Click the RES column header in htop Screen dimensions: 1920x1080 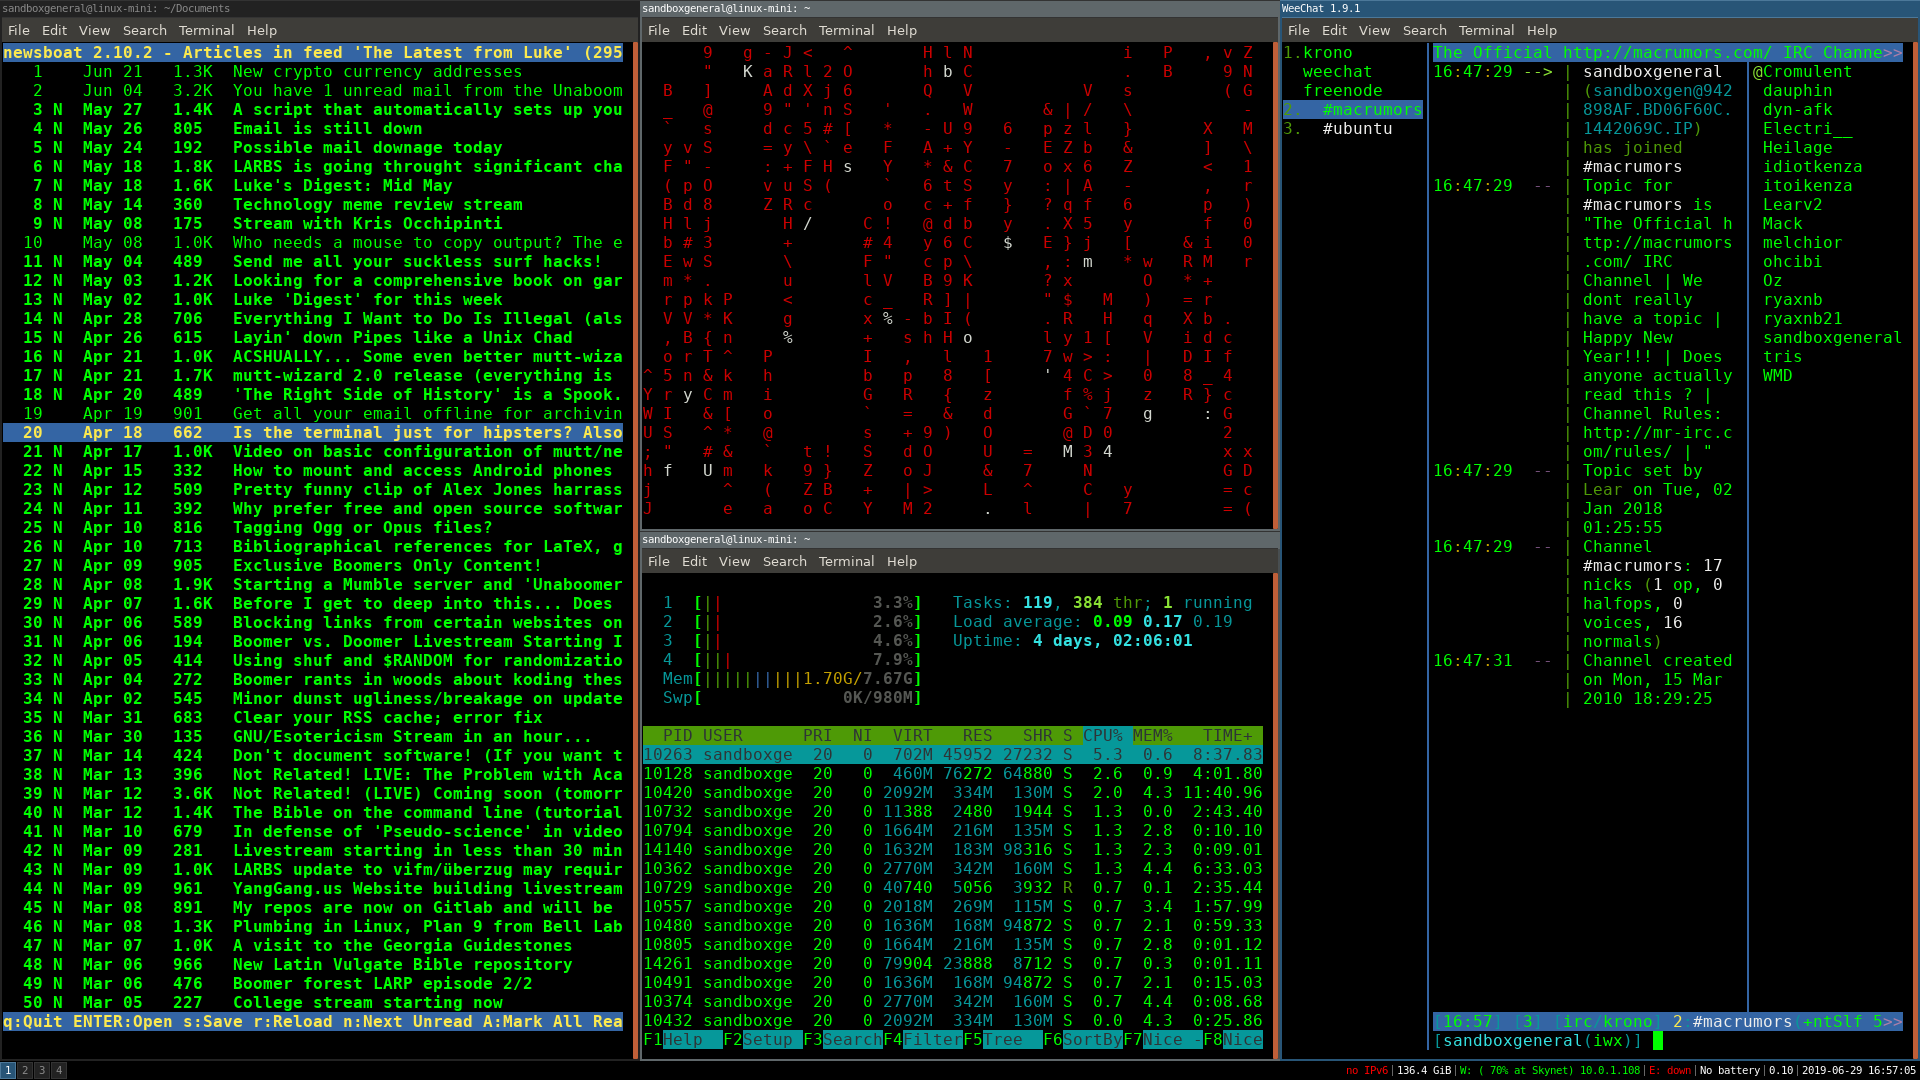click(977, 736)
